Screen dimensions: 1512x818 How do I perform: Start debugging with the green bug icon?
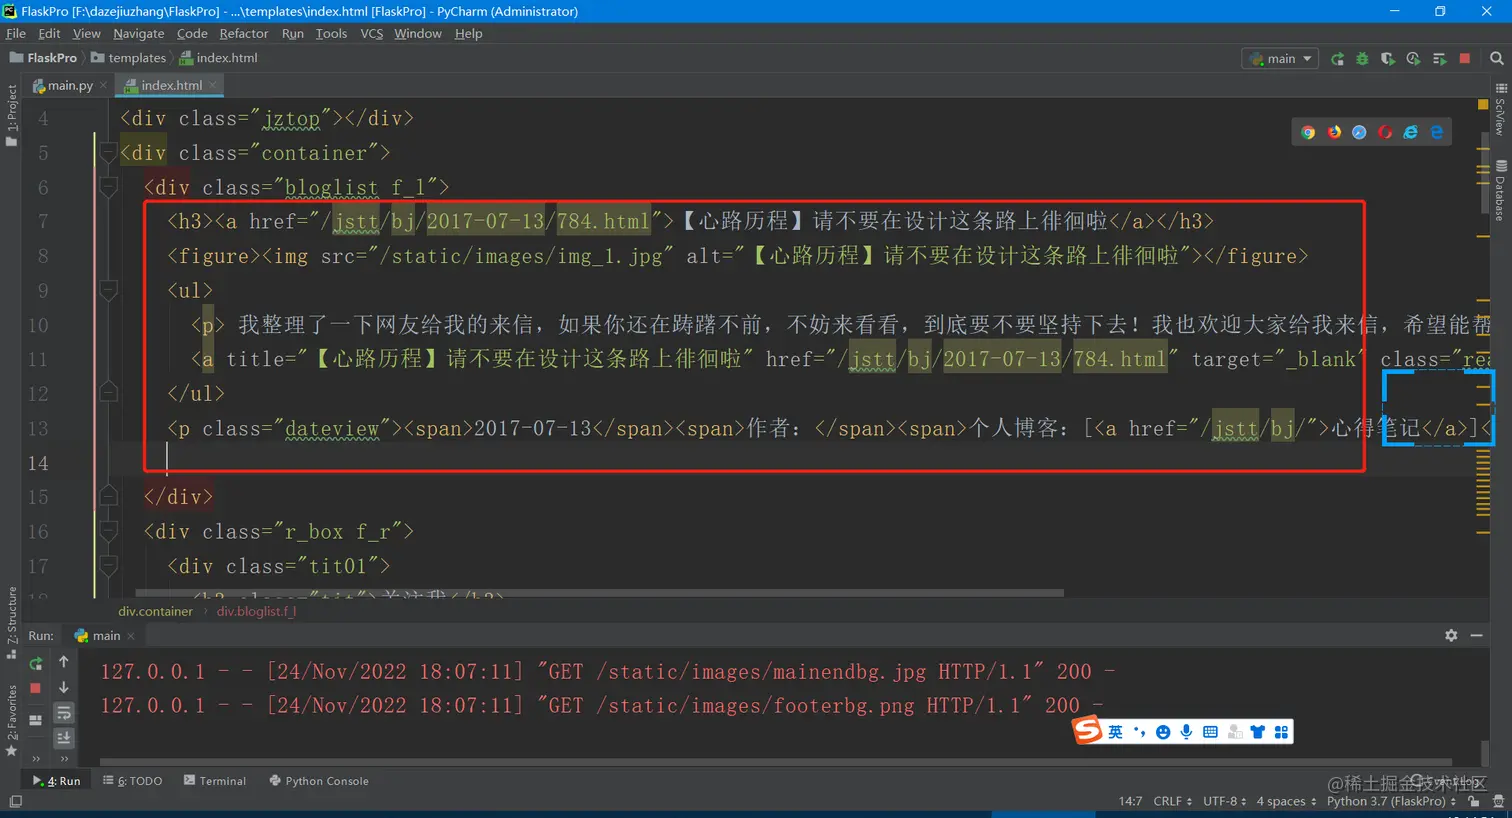point(1363,58)
